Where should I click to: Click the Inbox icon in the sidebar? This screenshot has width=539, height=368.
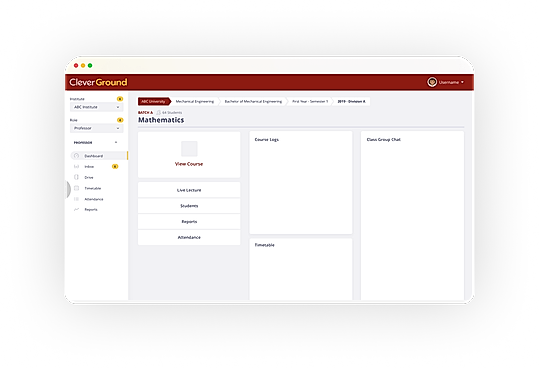(x=76, y=166)
